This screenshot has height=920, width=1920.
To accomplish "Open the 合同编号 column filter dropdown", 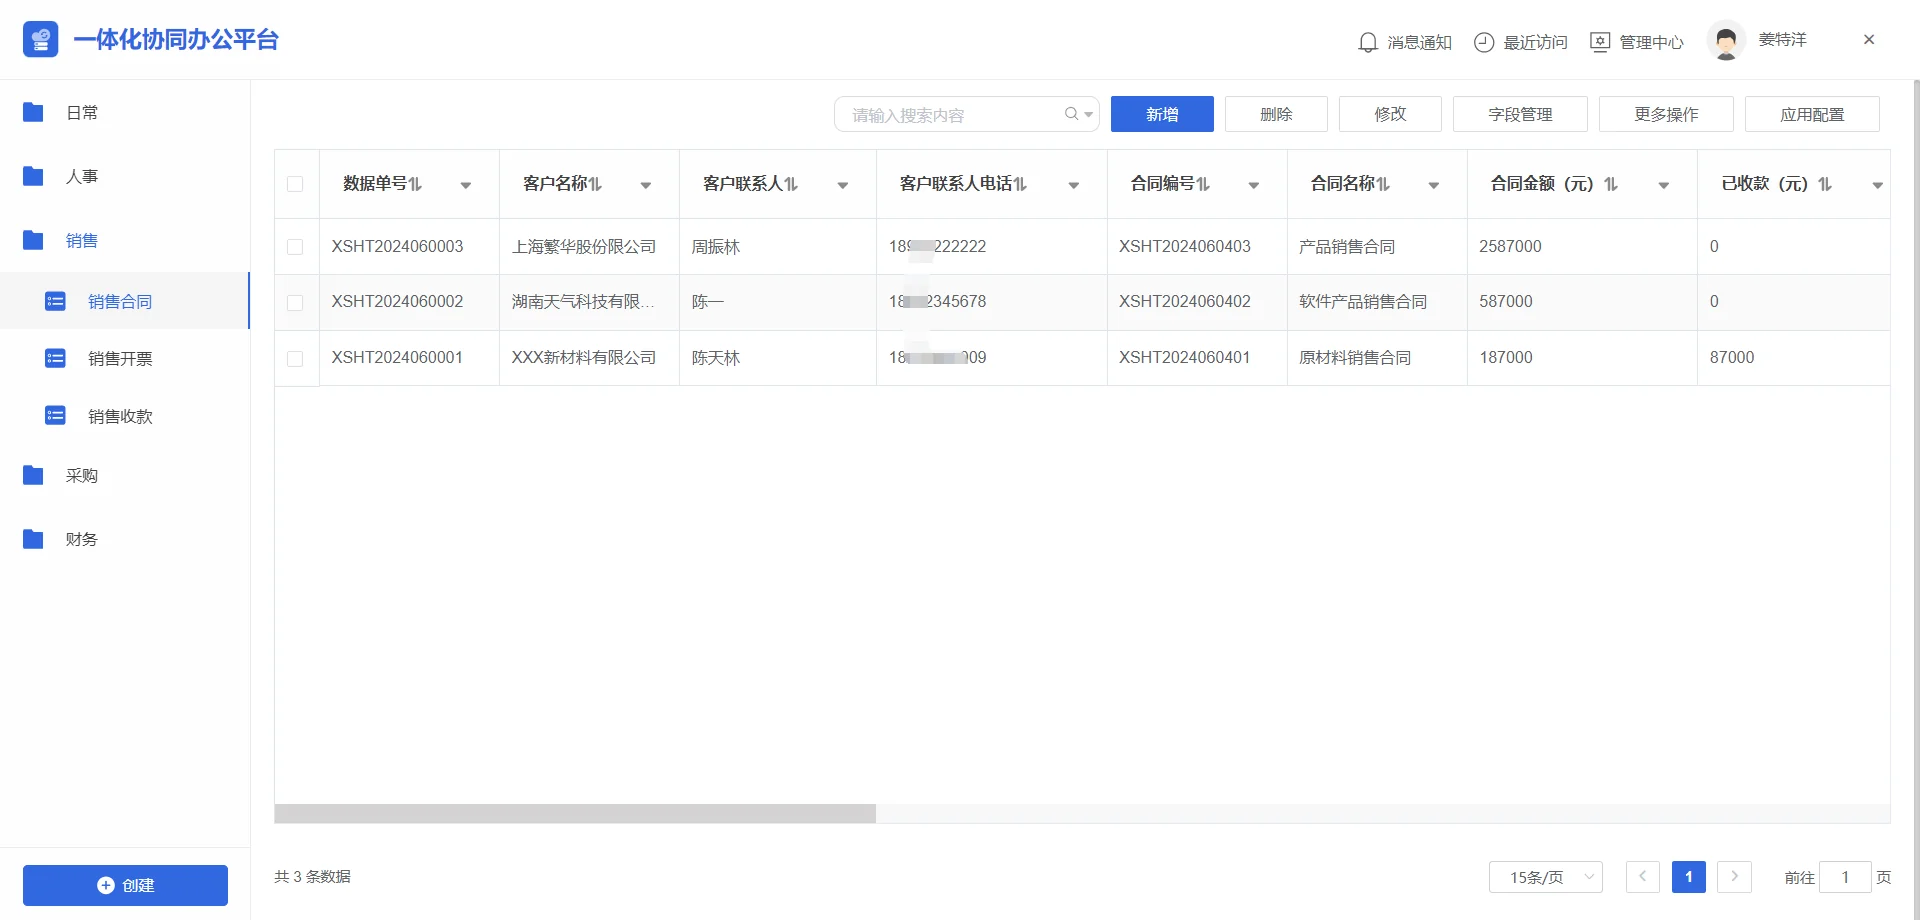I will (x=1254, y=185).
